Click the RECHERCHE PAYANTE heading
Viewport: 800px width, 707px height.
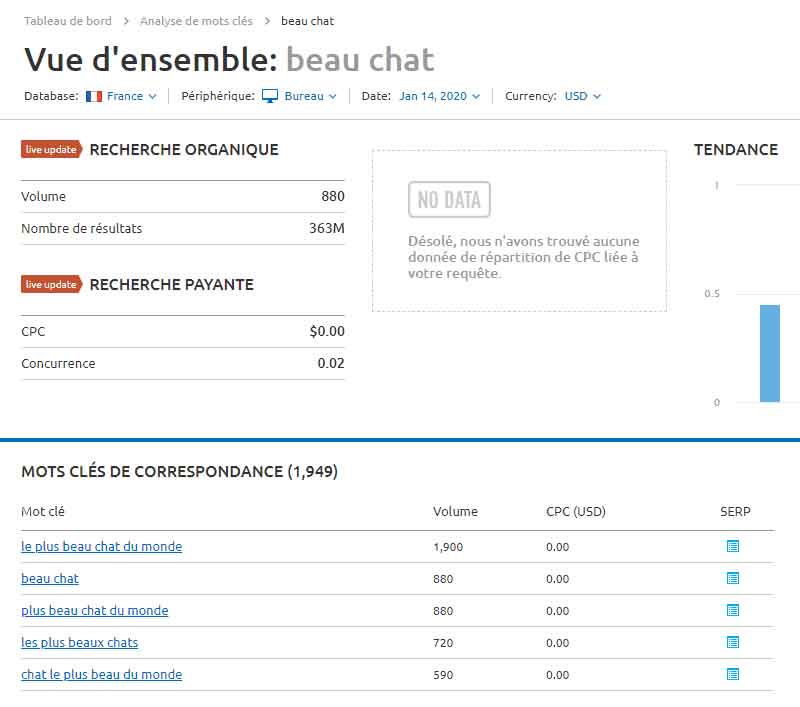[x=171, y=284]
